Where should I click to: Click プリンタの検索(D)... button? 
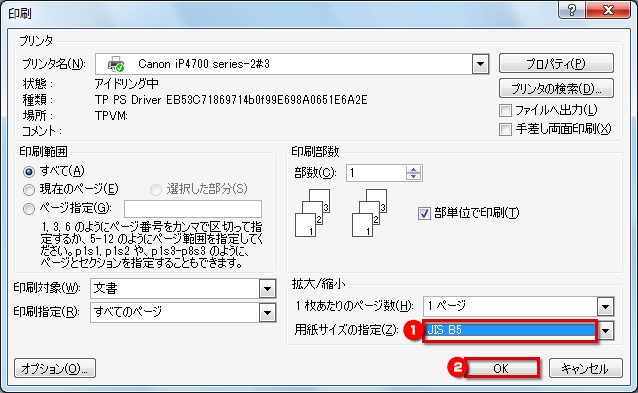(556, 88)
